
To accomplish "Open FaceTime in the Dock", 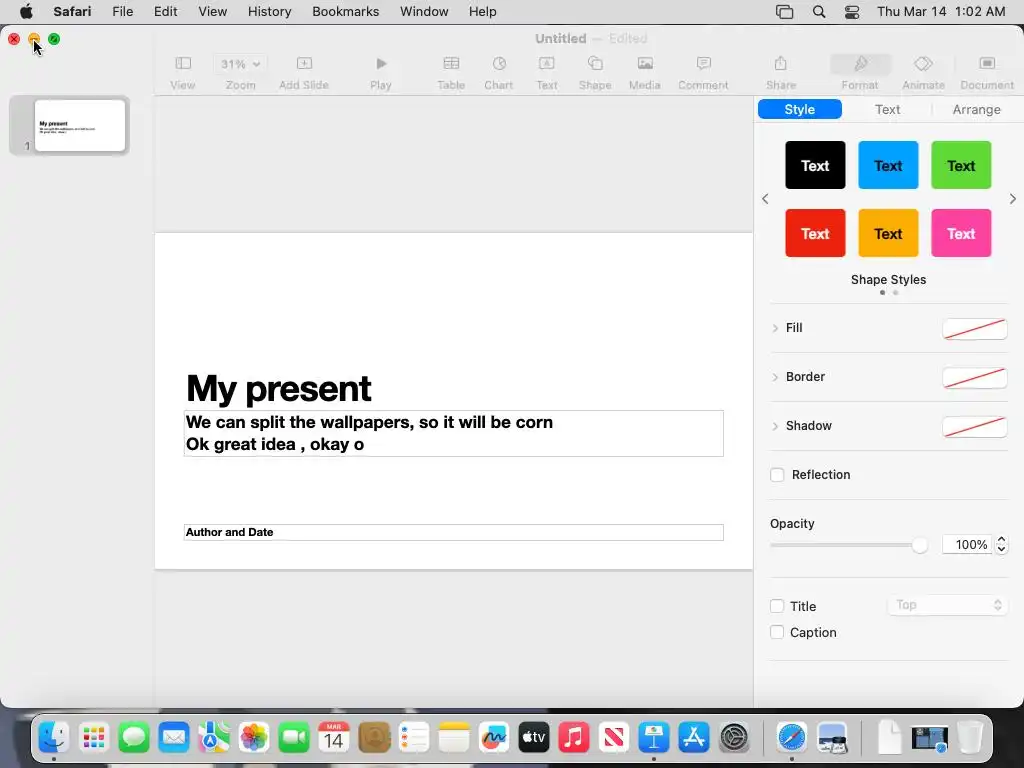I will pos(294,738).
